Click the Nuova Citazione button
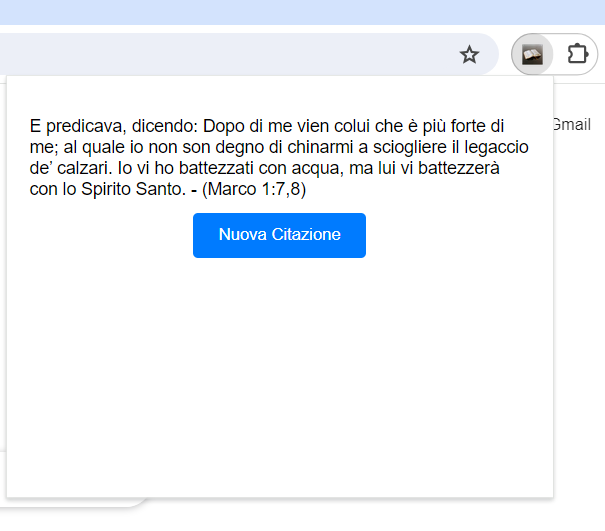The width and height of the screenshot is (605, 531). 279,235
